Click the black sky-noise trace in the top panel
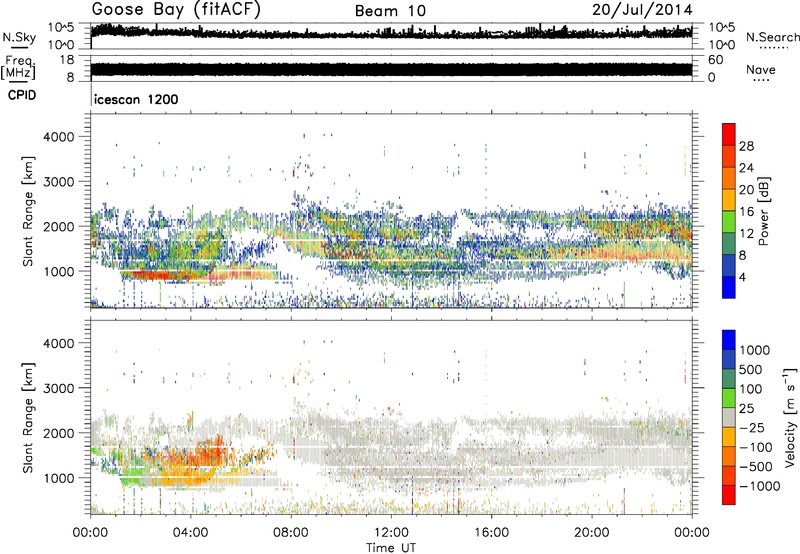Viewport: 800px width, 554px height. pyautogui.click(x=391, y=34)
